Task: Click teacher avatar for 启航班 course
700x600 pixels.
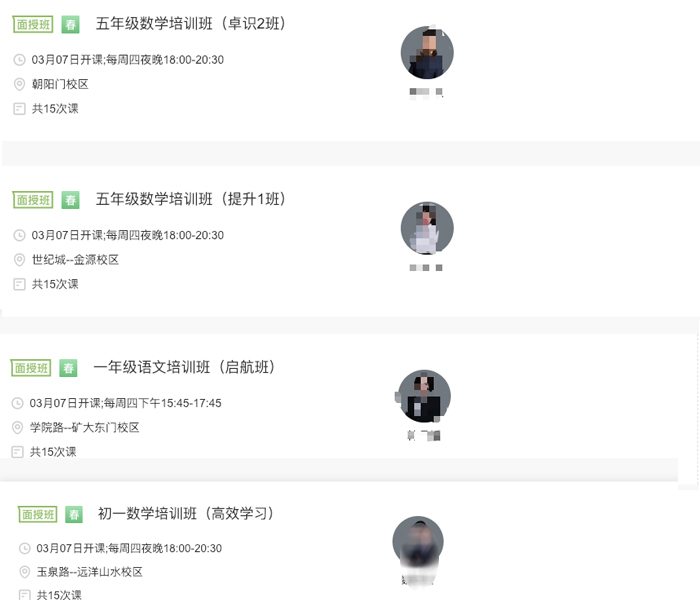Action: 424,396
